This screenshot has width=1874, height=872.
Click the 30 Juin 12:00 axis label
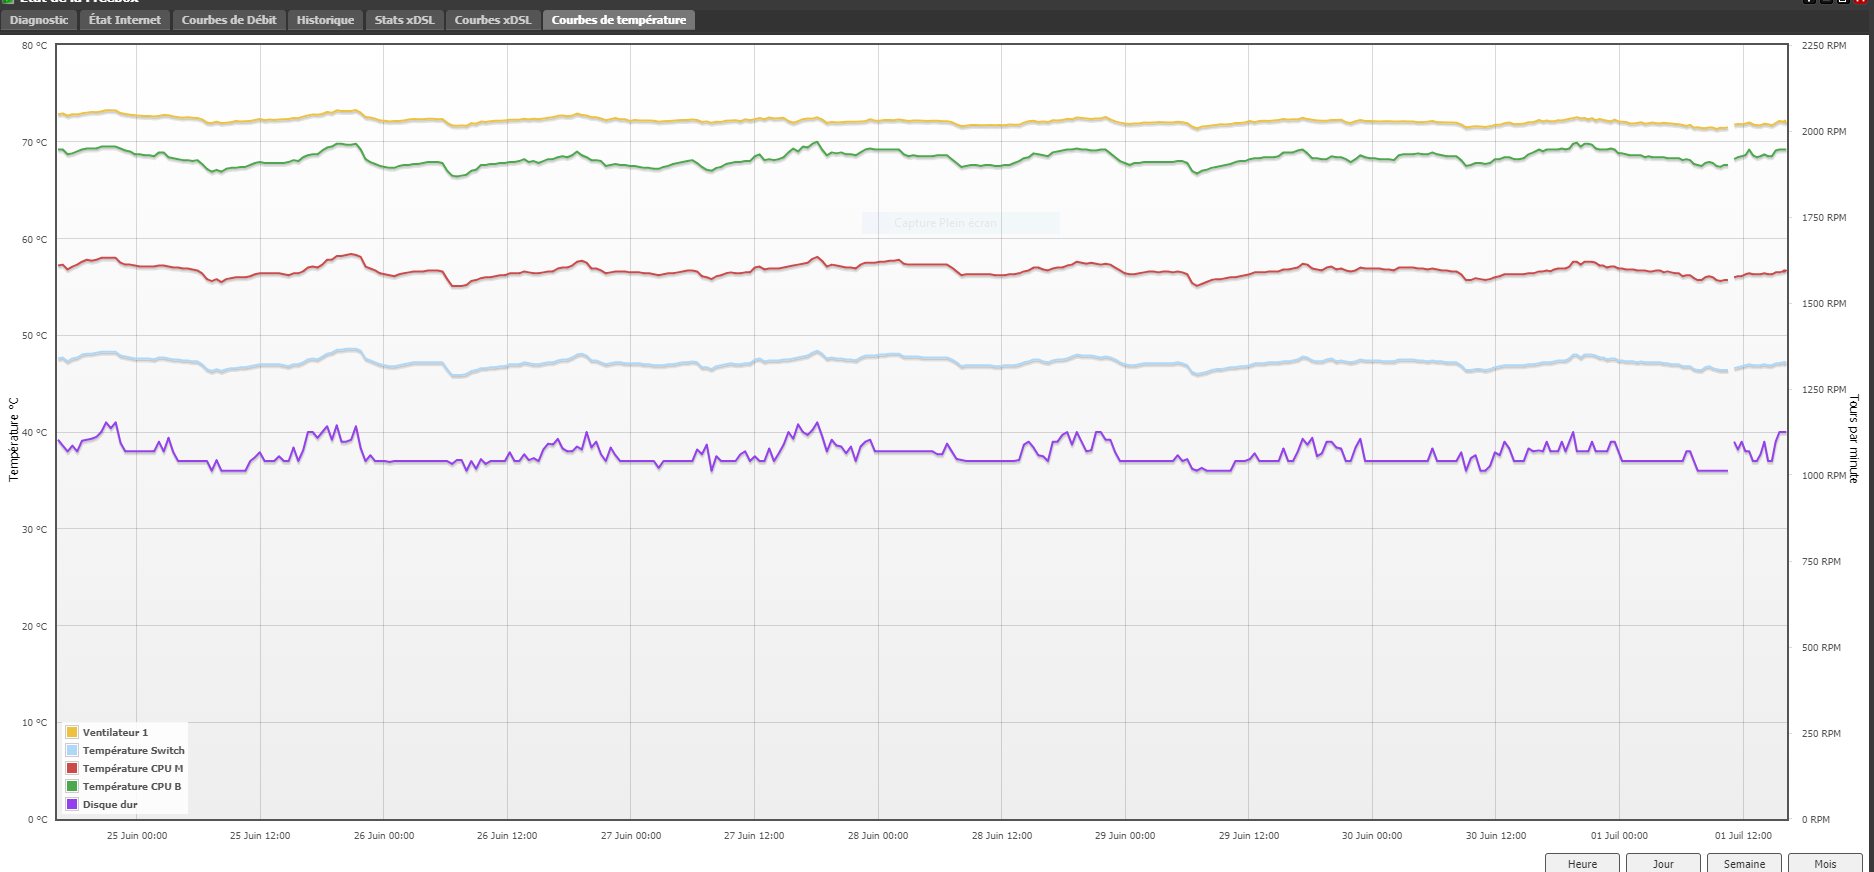pos(1496,835)
